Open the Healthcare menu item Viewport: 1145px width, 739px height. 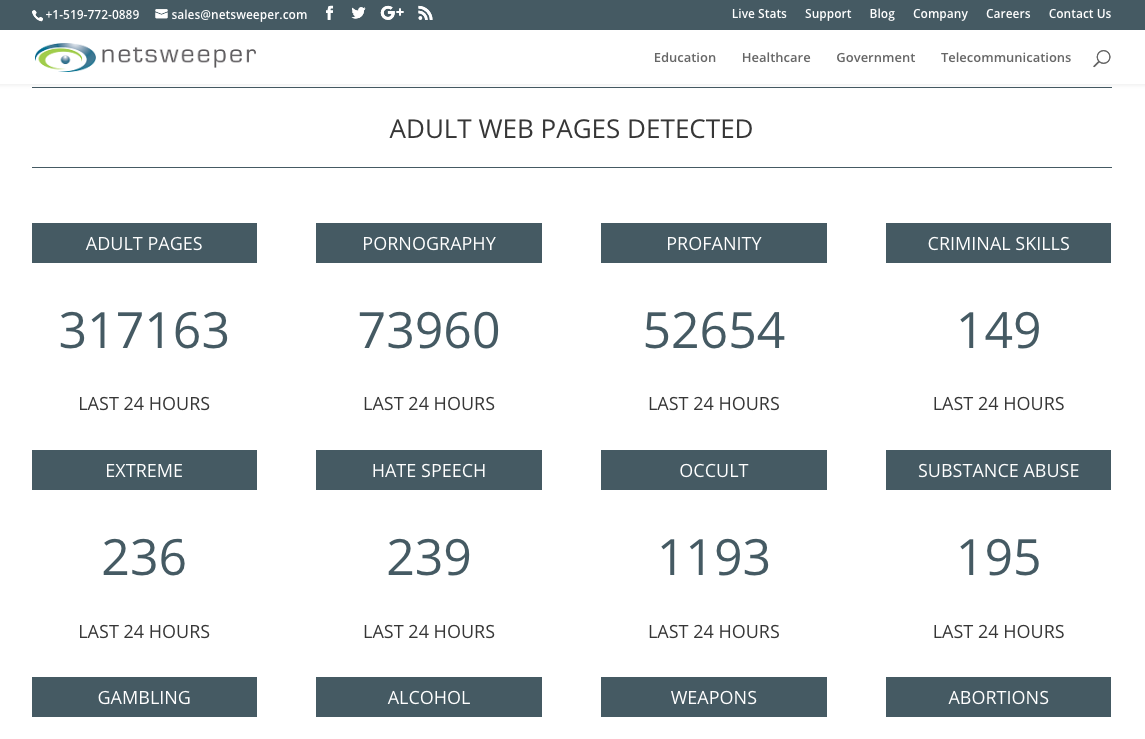(x=776, y=58)
